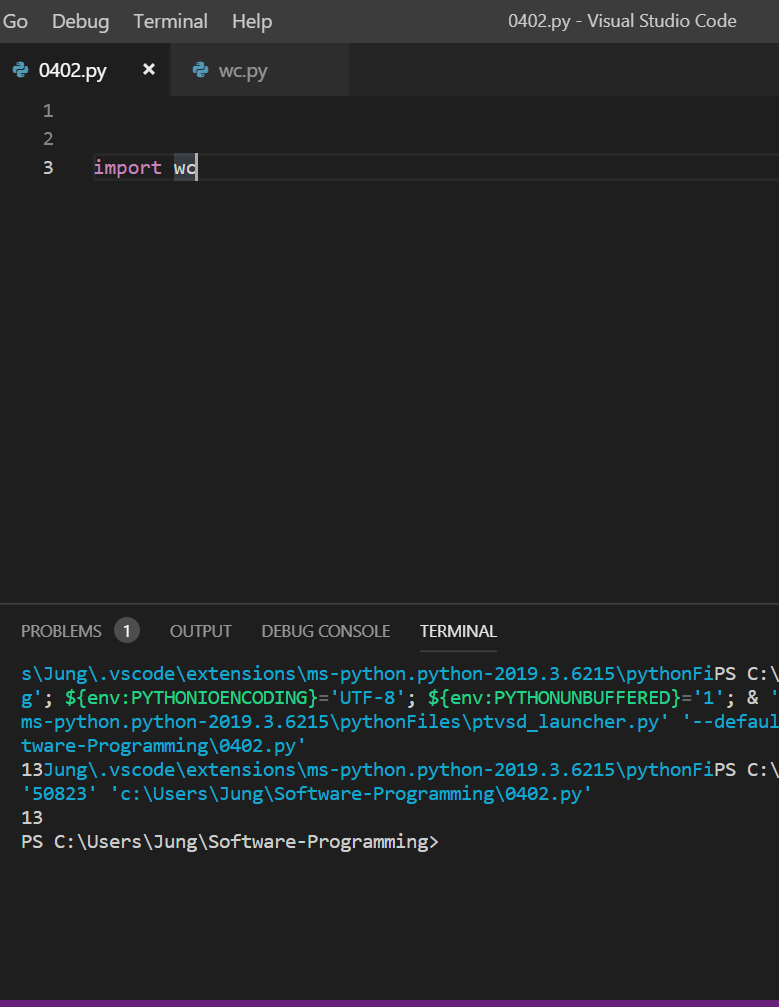Open the Go menu
Viewport: 779px width, 1007px height.
[15, 21]
